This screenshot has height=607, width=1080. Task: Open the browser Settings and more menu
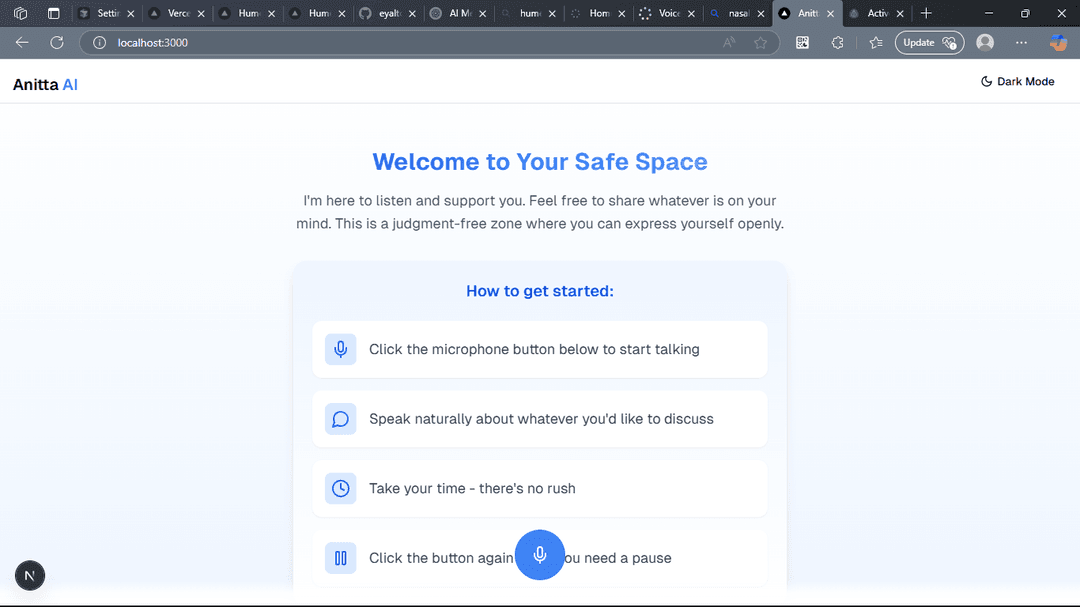[x=1021, y=42]
